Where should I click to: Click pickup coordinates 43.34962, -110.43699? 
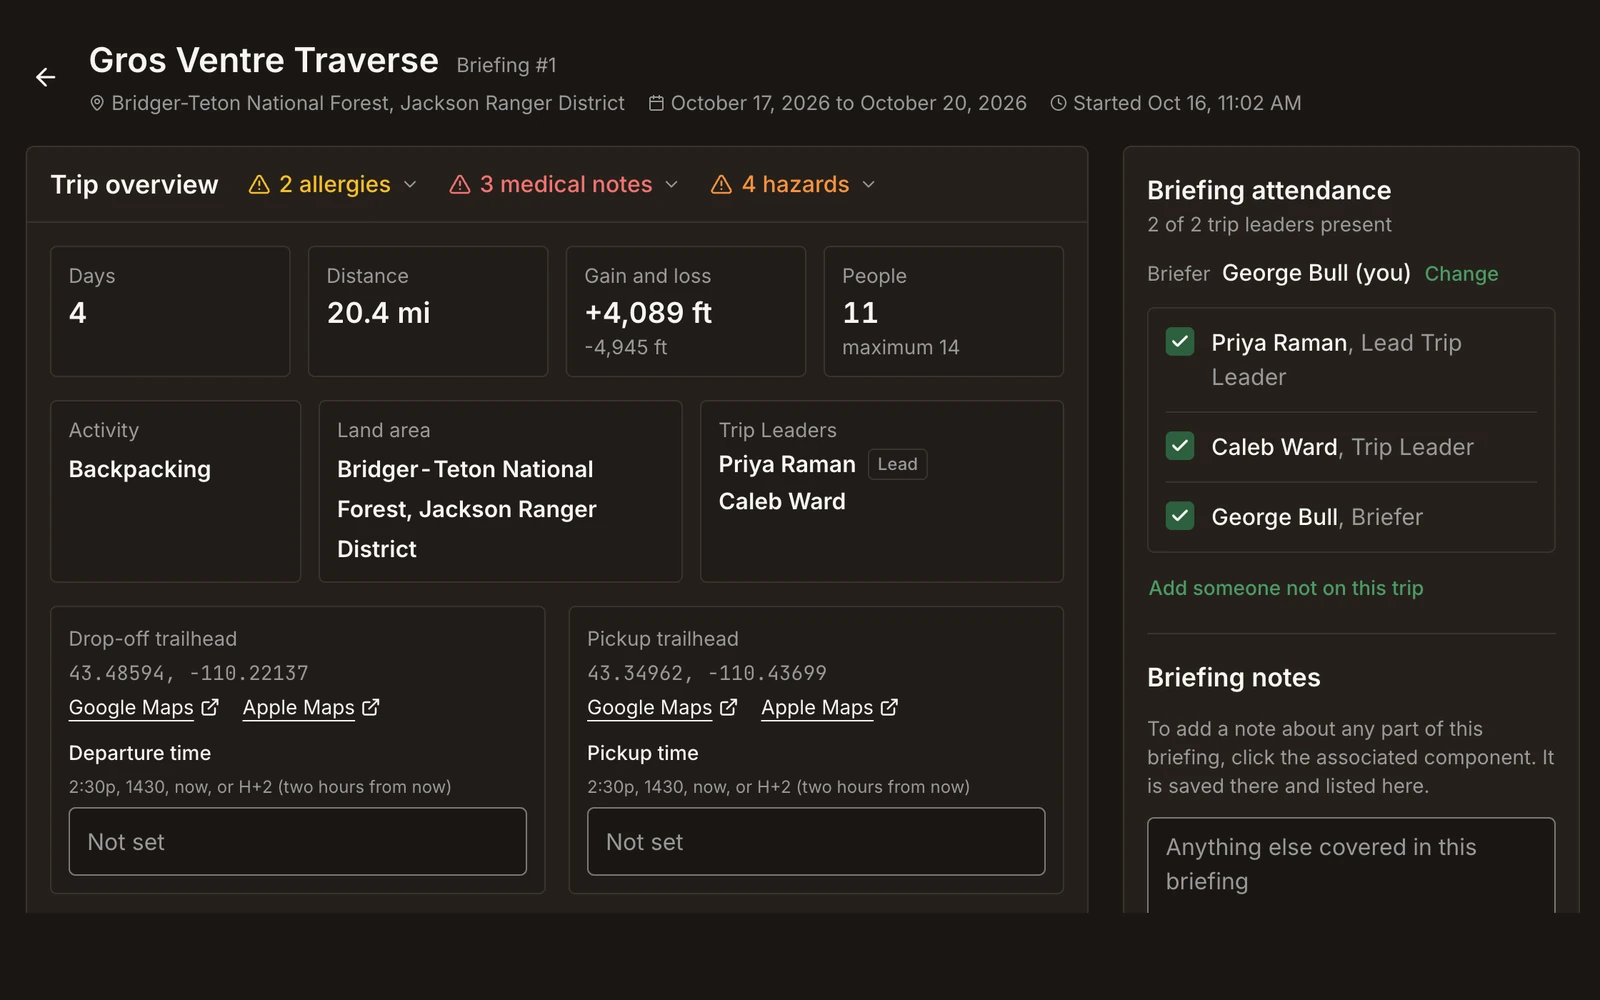pos(707,673)
